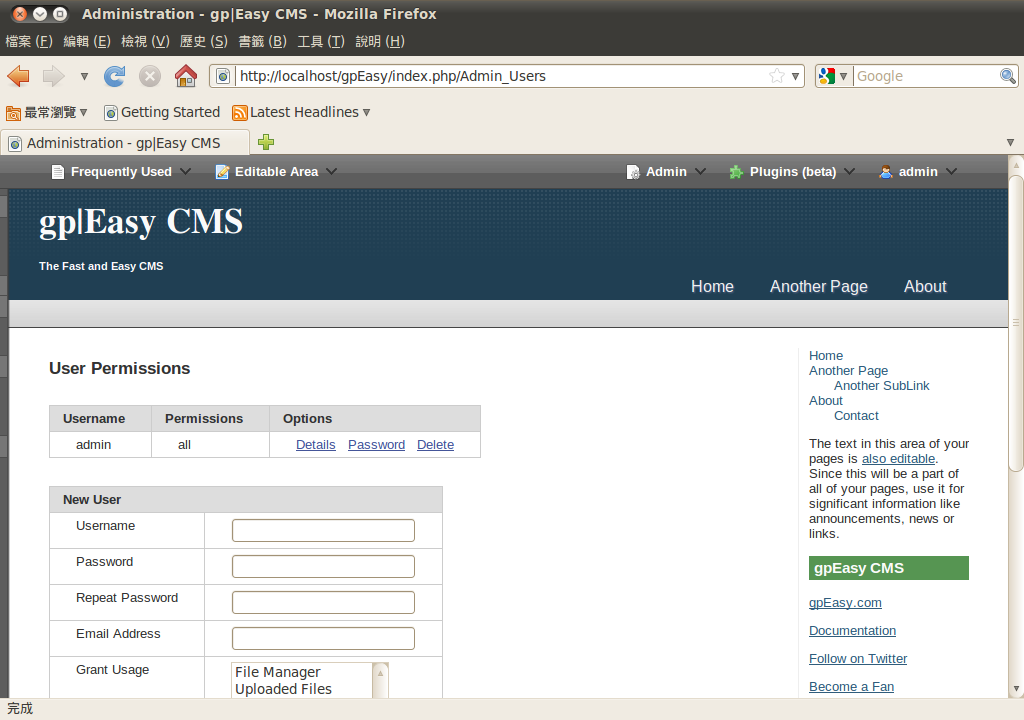The width and height of the screenshot is (1024, 720).
Task: Open the Documentation link
Action: (852, 630)
